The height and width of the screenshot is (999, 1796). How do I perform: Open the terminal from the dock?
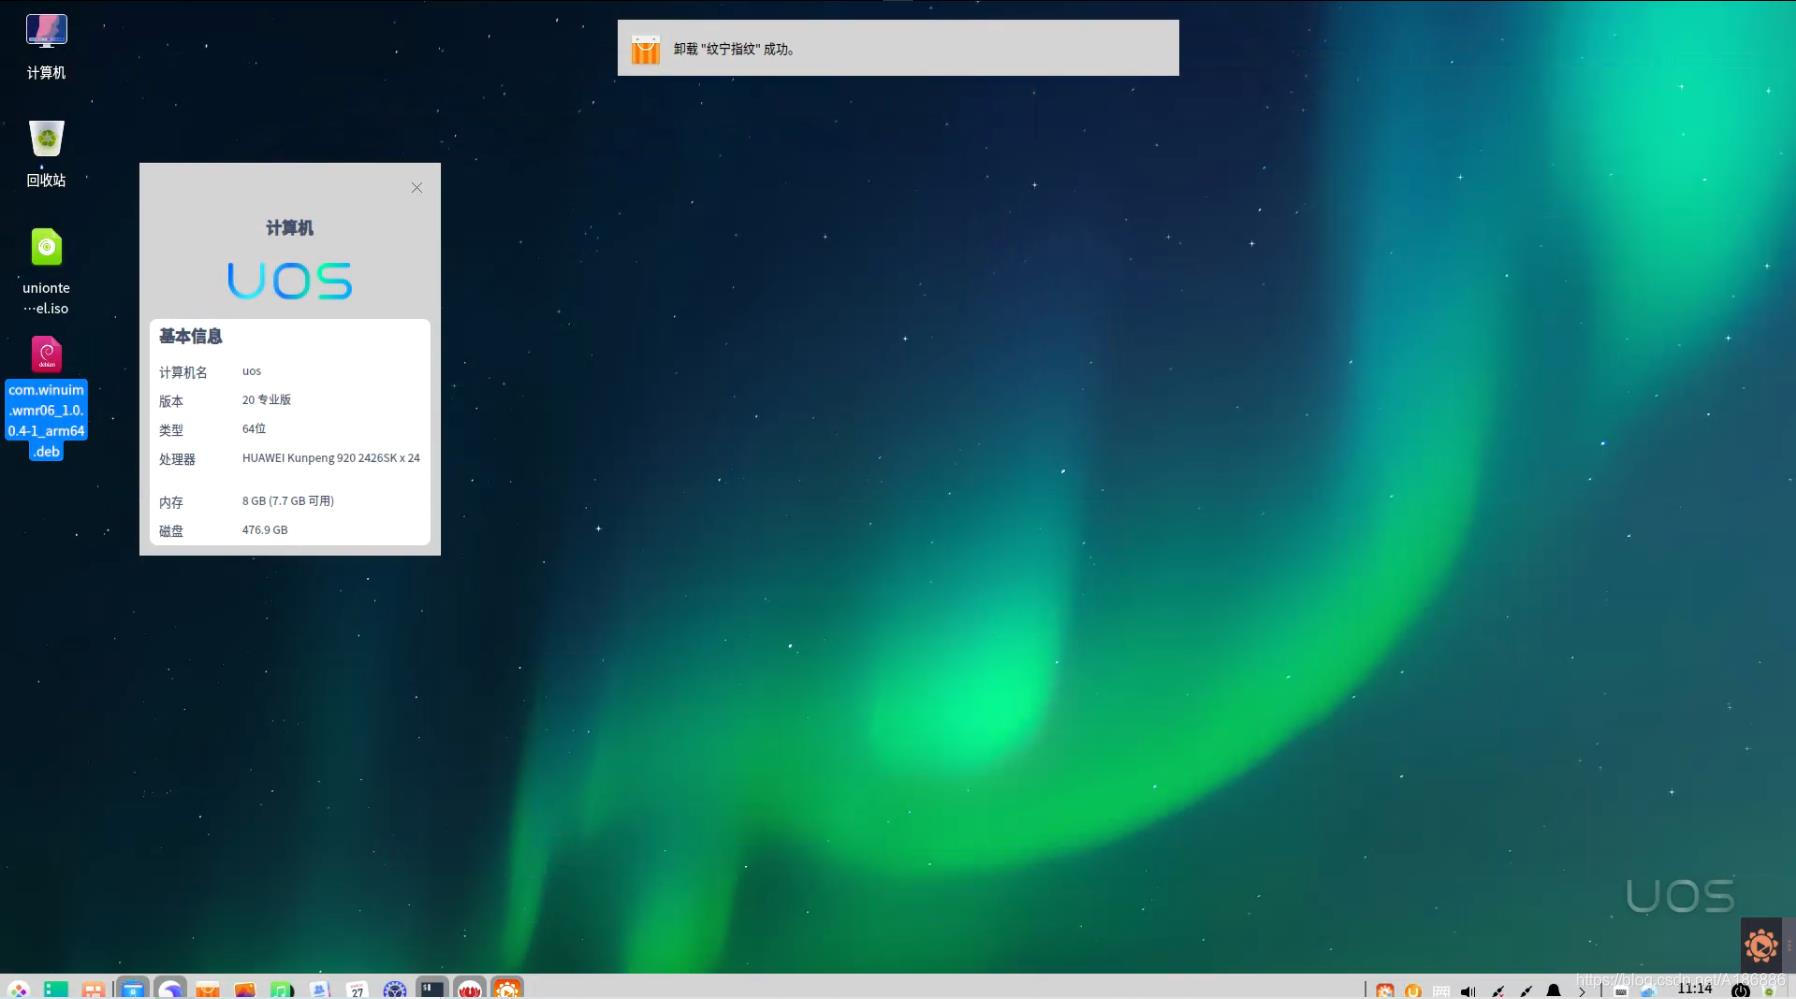click(x=432, y=989)
